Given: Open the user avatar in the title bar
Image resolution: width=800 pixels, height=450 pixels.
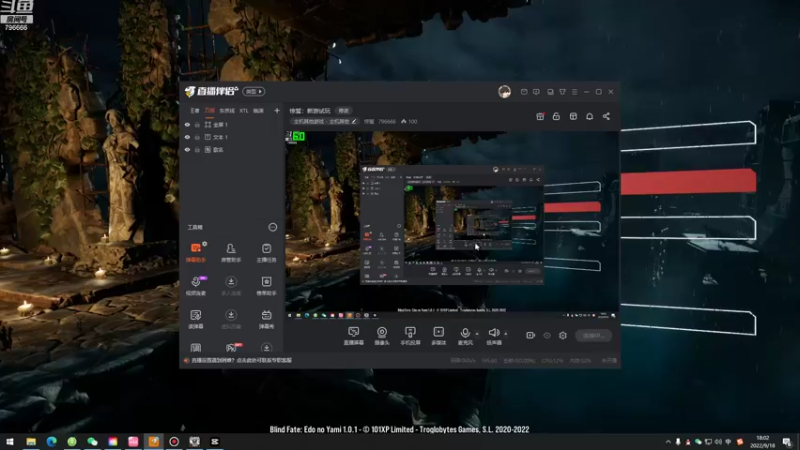Looking at the screenshot, I should pyautogui.click(x=504, y=92).
